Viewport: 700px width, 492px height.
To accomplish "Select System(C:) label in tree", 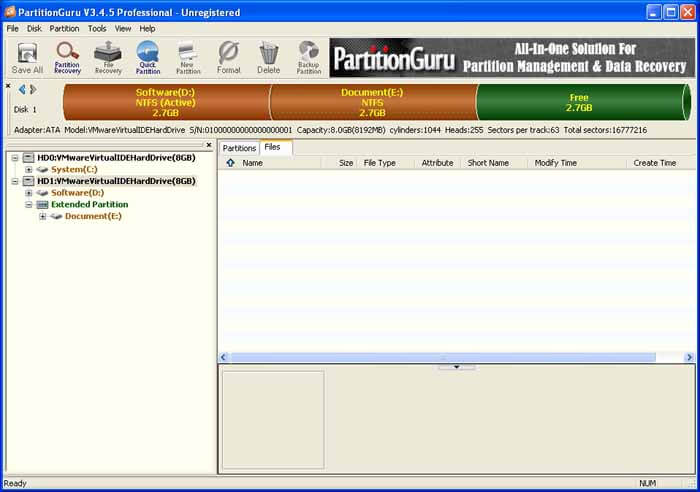I will tap(74, 169).
